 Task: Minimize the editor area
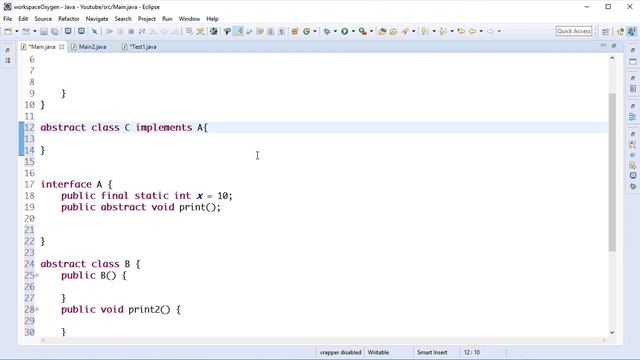click(x=603, y=46)
